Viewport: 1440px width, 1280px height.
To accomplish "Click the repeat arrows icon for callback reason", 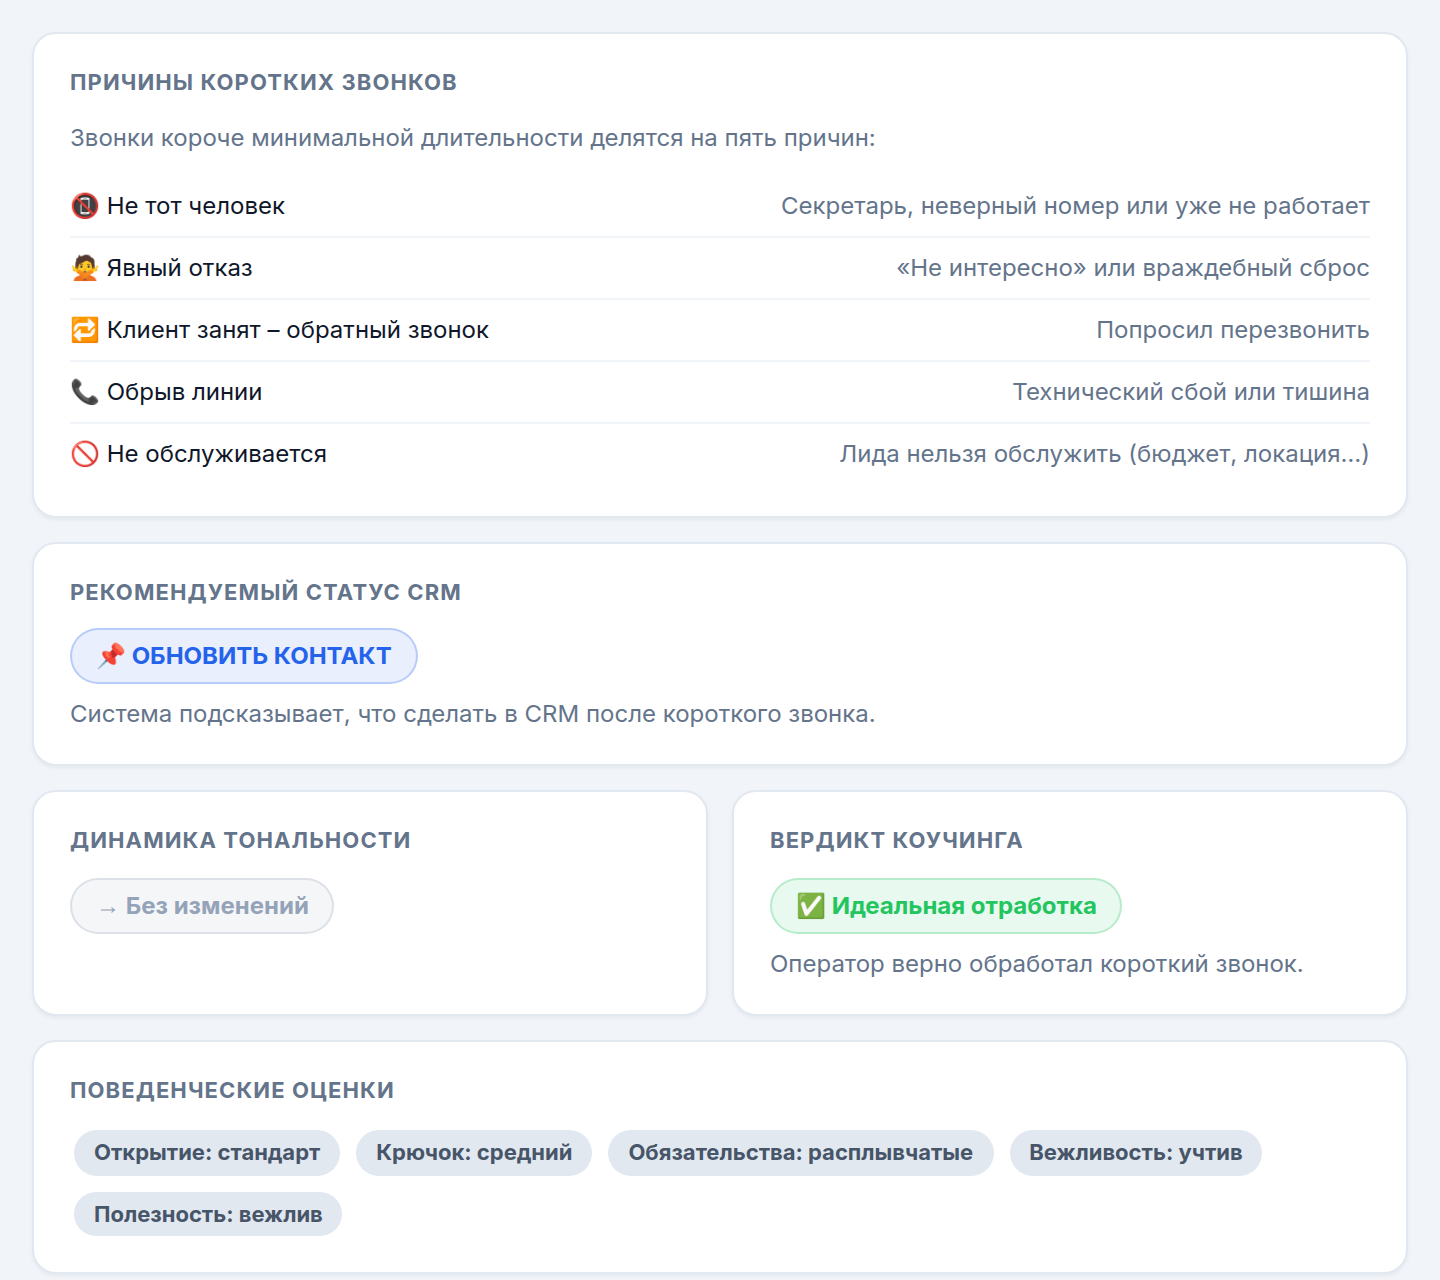I will coord(85,330).
